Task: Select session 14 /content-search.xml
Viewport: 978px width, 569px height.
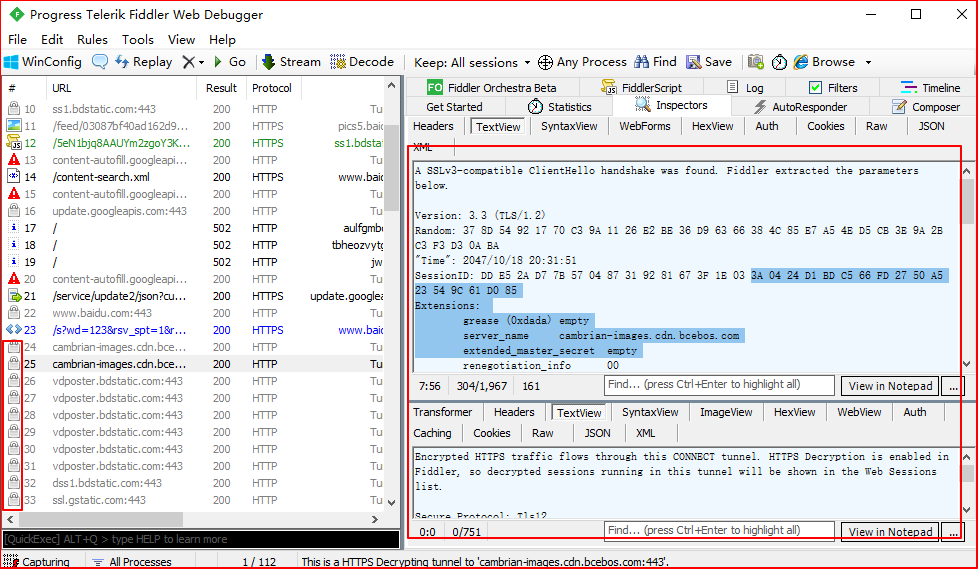Action: 194,177
